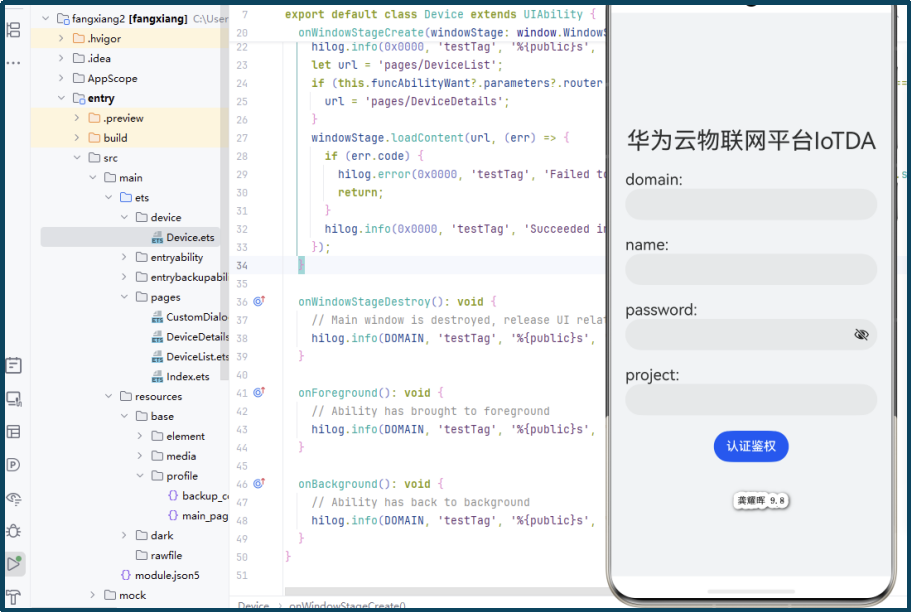Open CustomDialog file in pages
The width and height of the screenshot is (911, 612).
pos(196,317)
